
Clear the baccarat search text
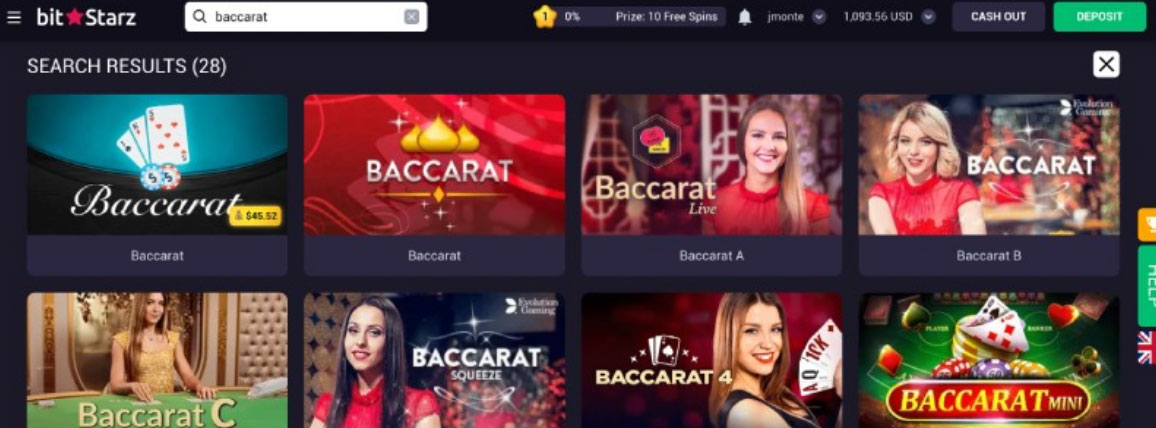(x=411, y=17)
